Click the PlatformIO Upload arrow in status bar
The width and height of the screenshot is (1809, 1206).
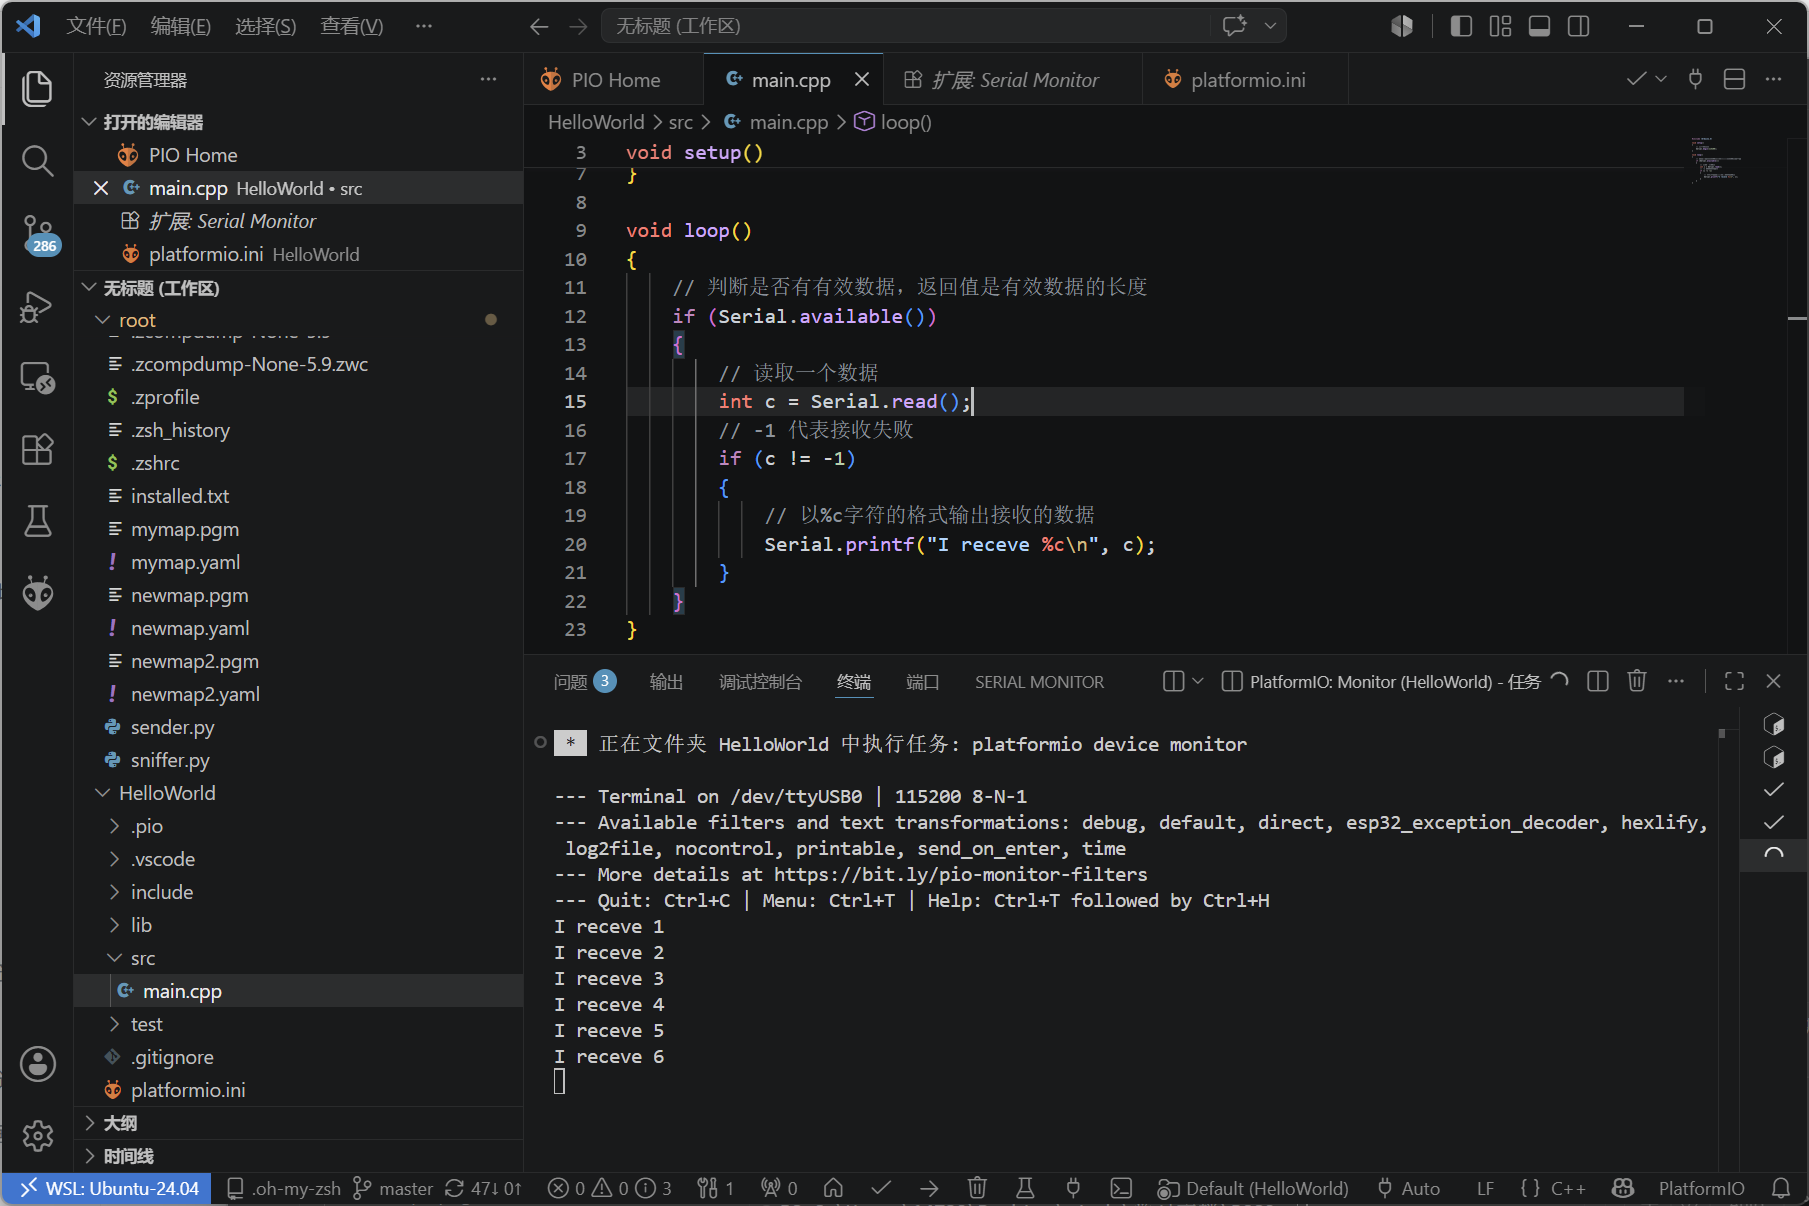click(929, 1188)
